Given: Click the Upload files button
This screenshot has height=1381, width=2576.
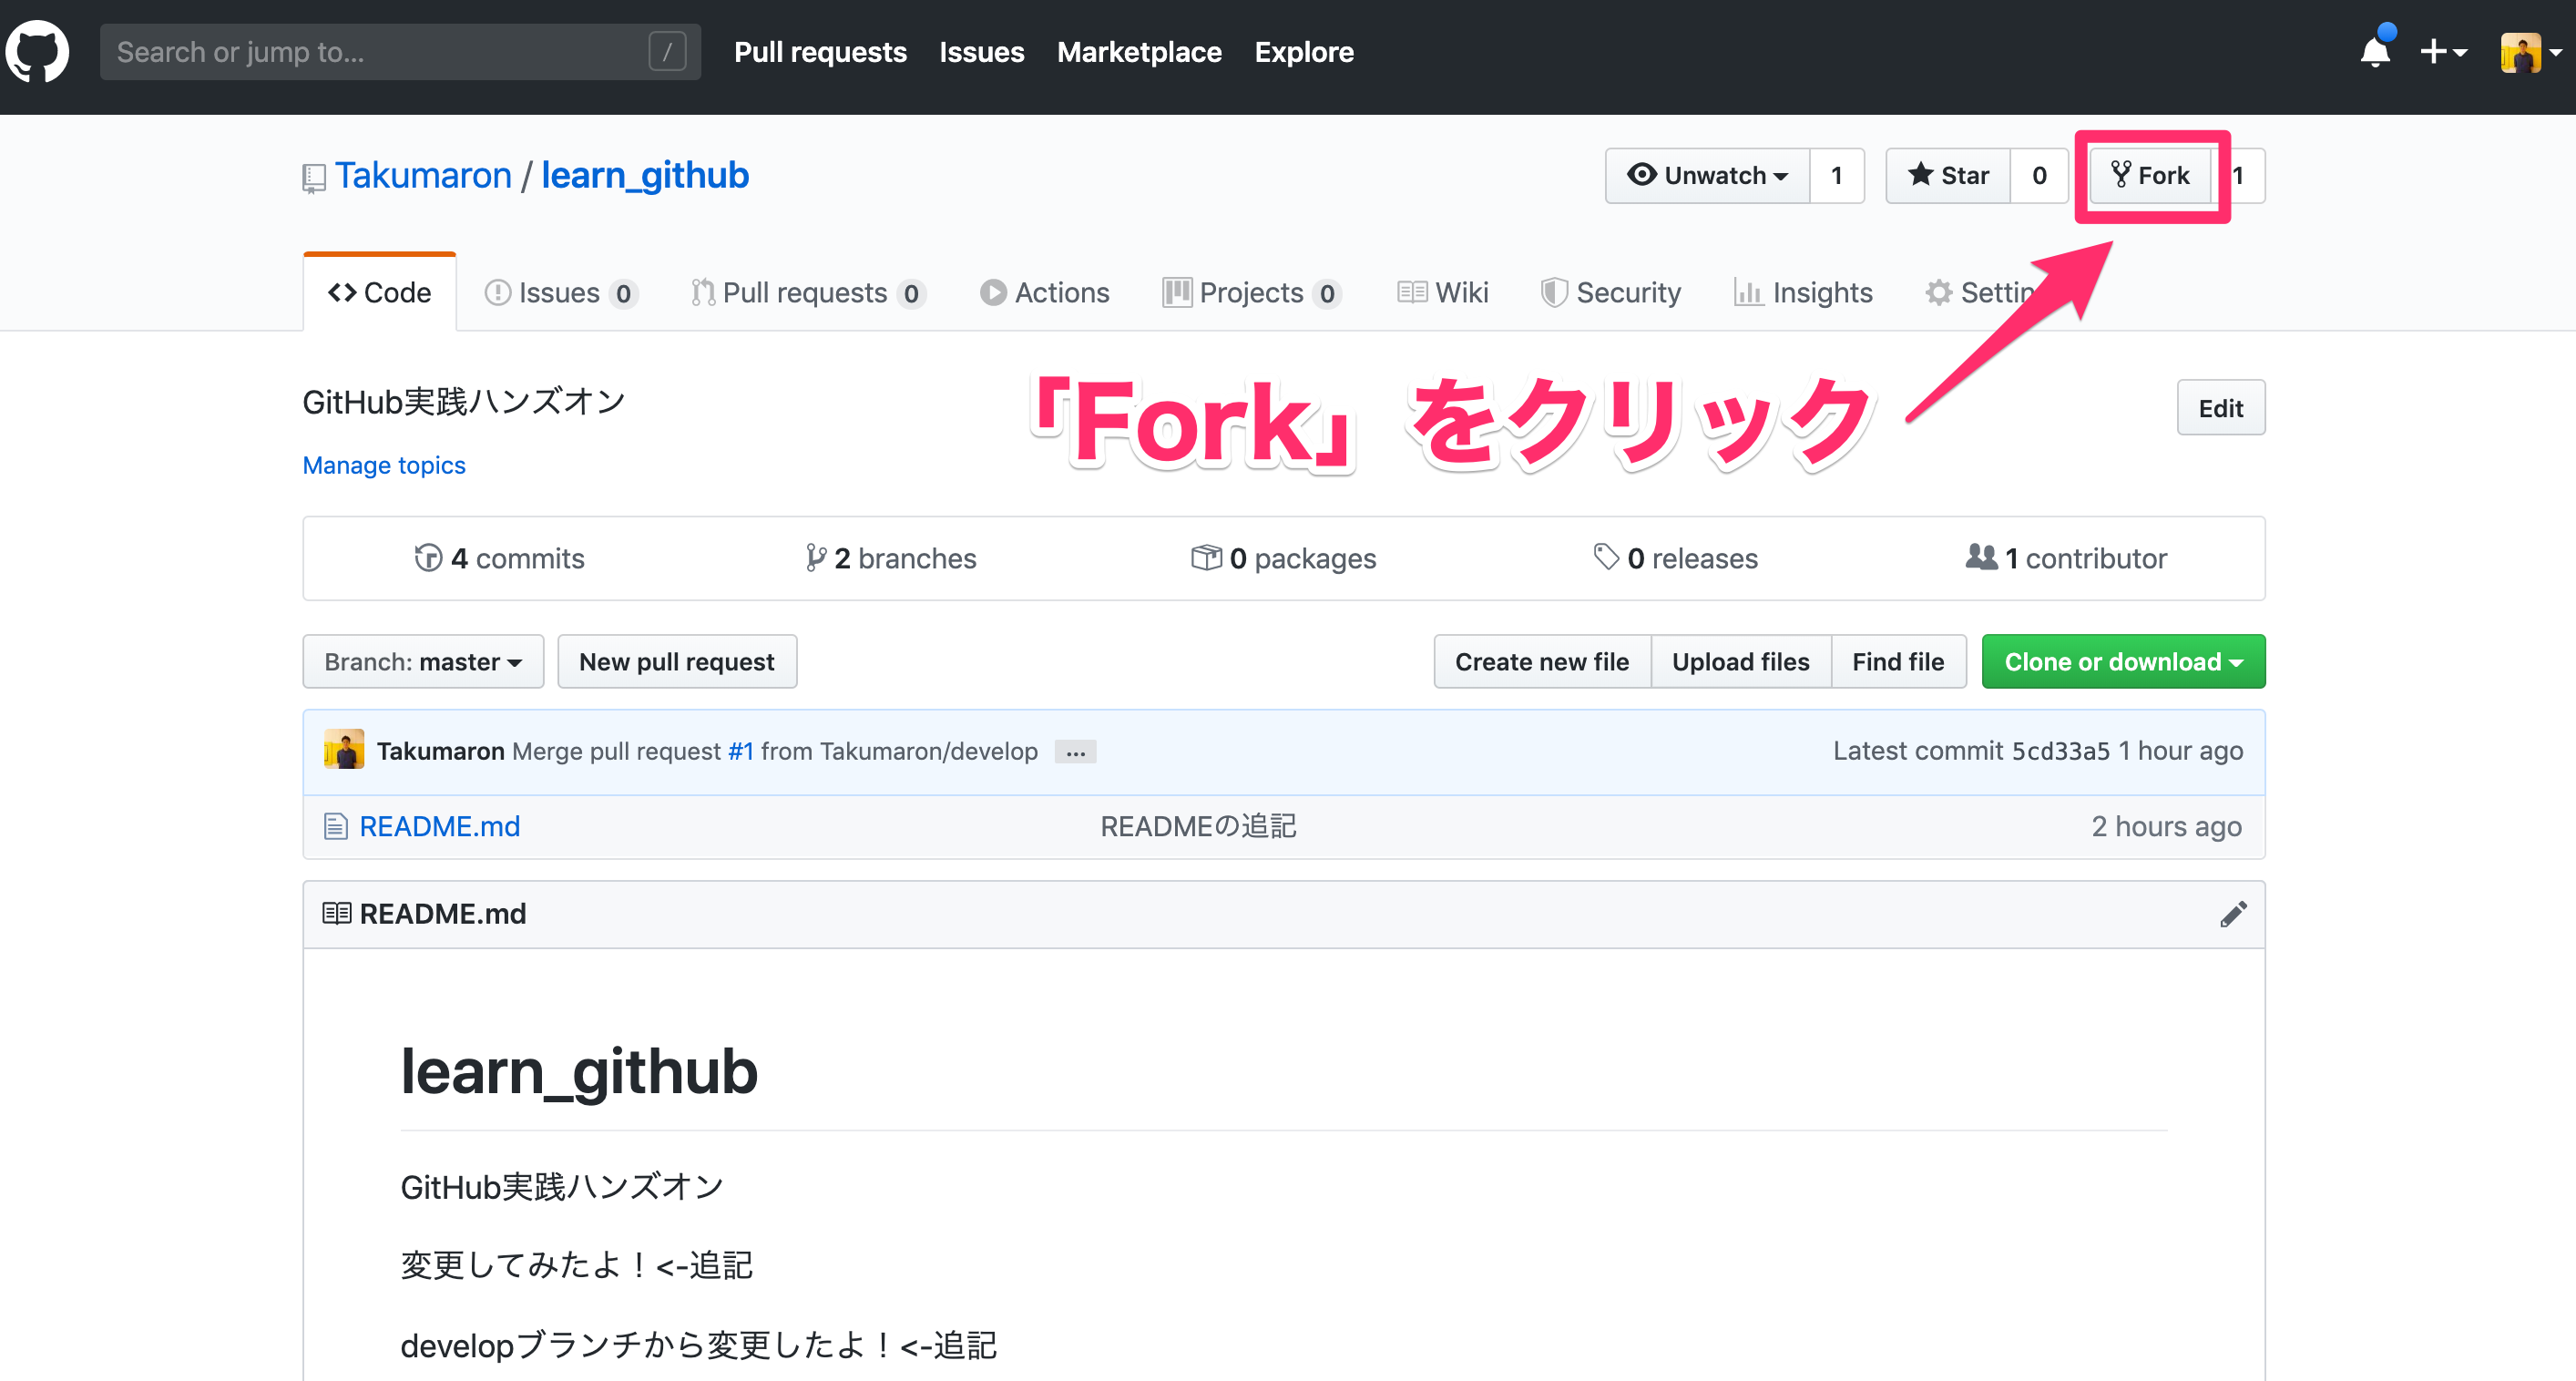Looking at the screenshot, I should (1740, 660).
